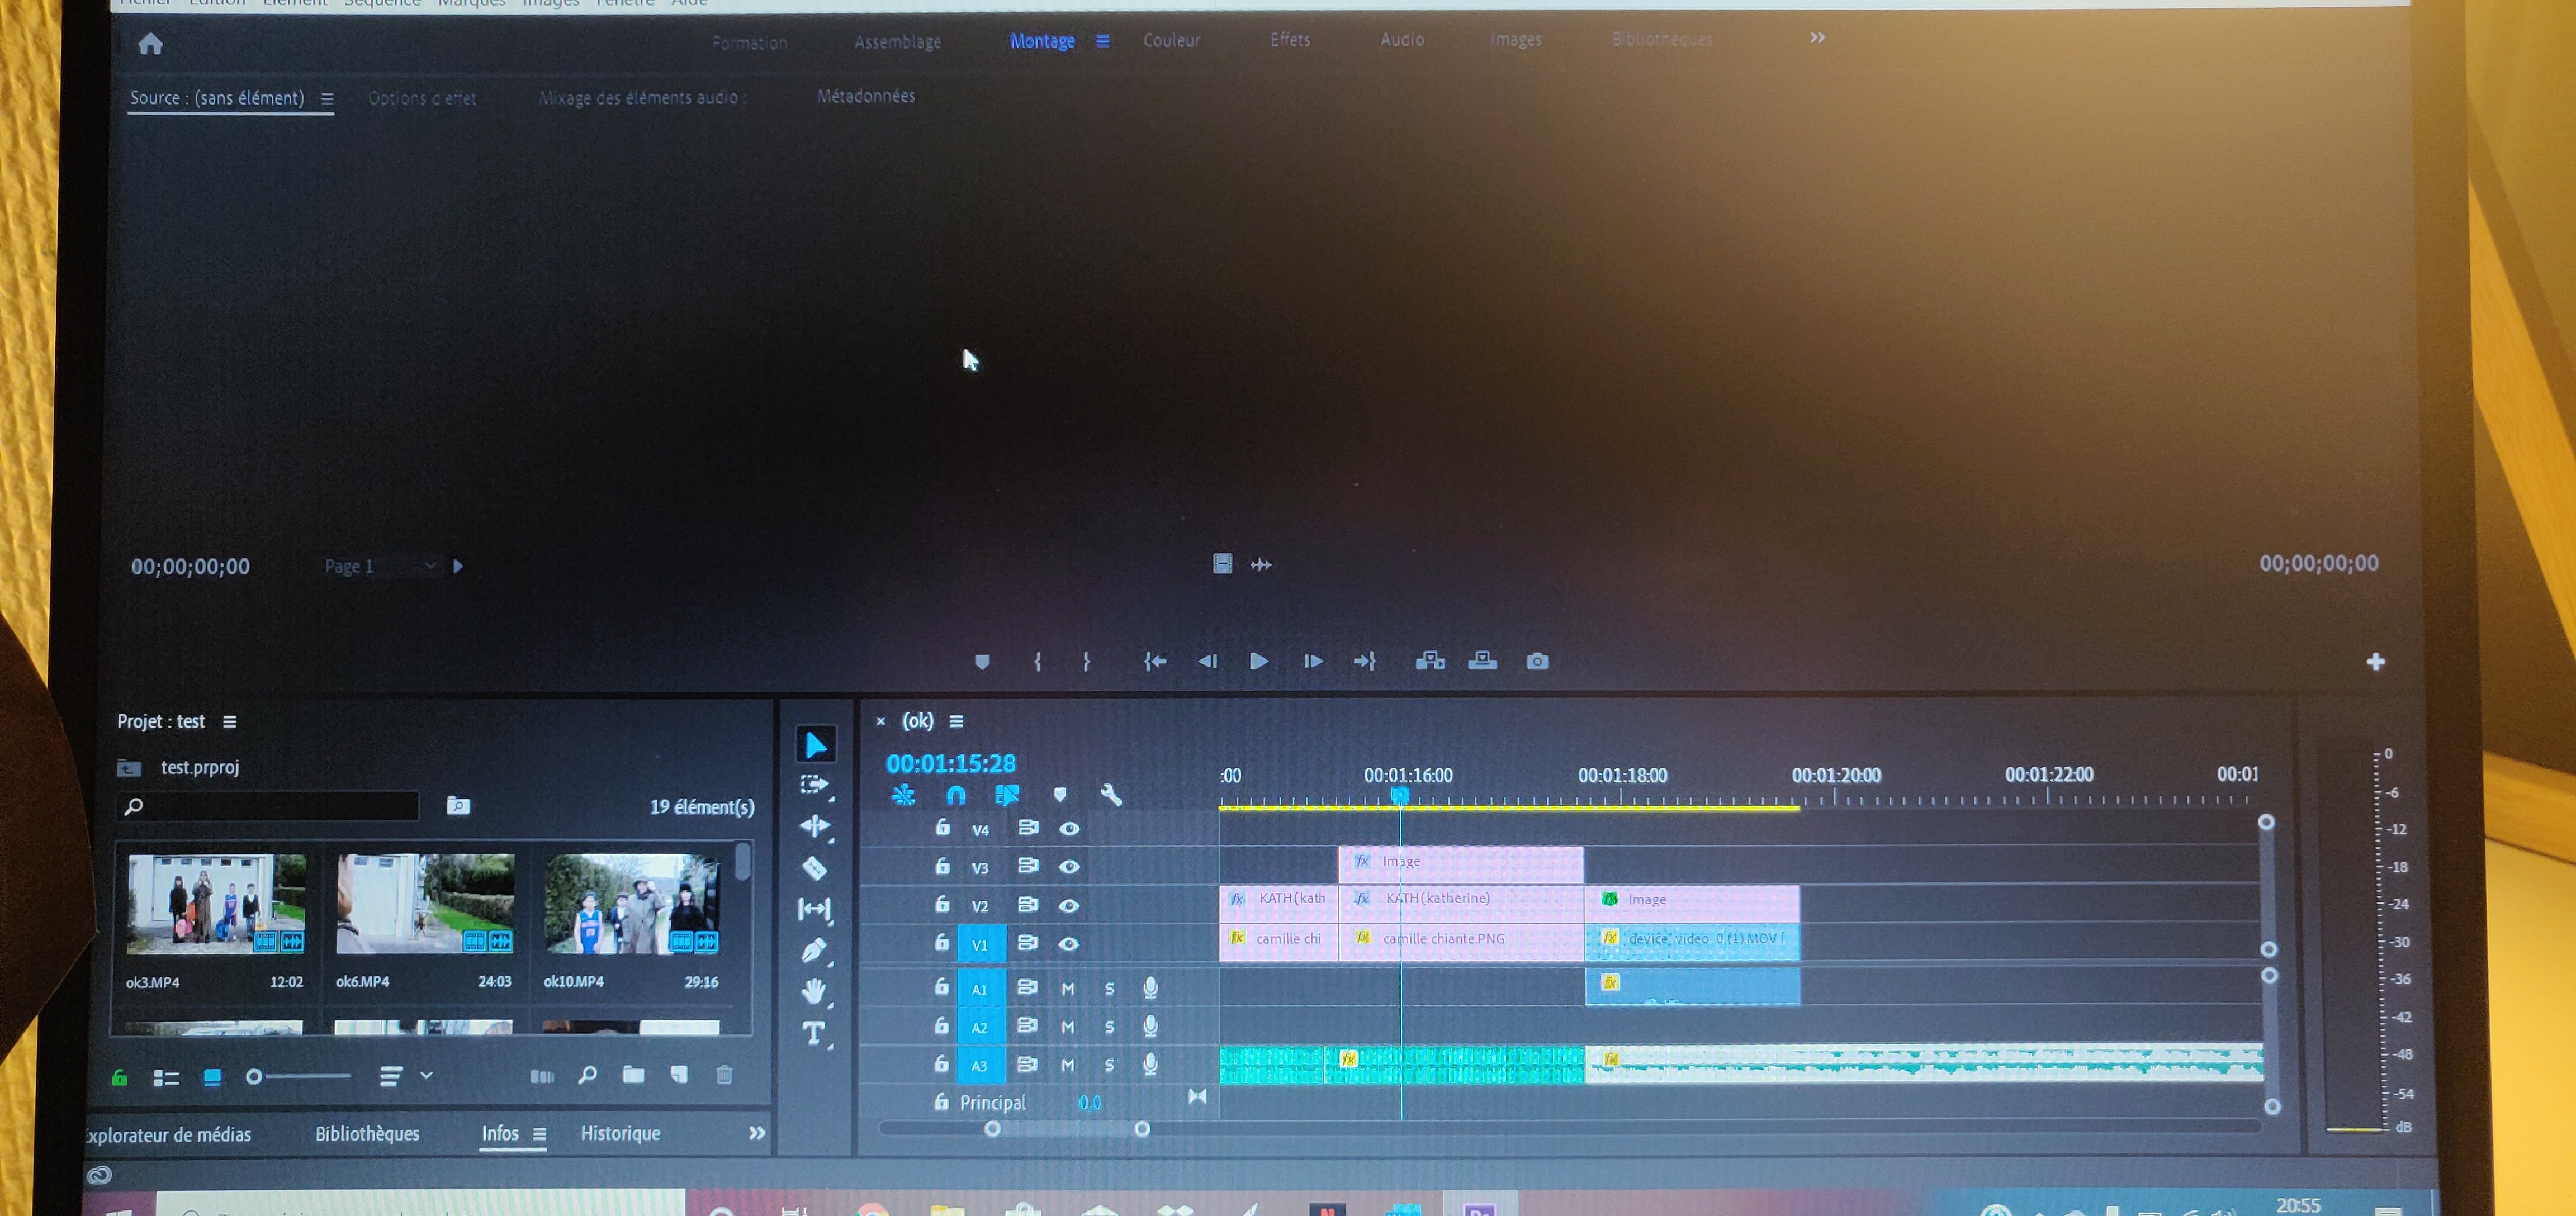Image resolution: width=2576 pixels, height=1216 pixels.
Task: Switch Project panel to list view
Action: coord(166,1077)
